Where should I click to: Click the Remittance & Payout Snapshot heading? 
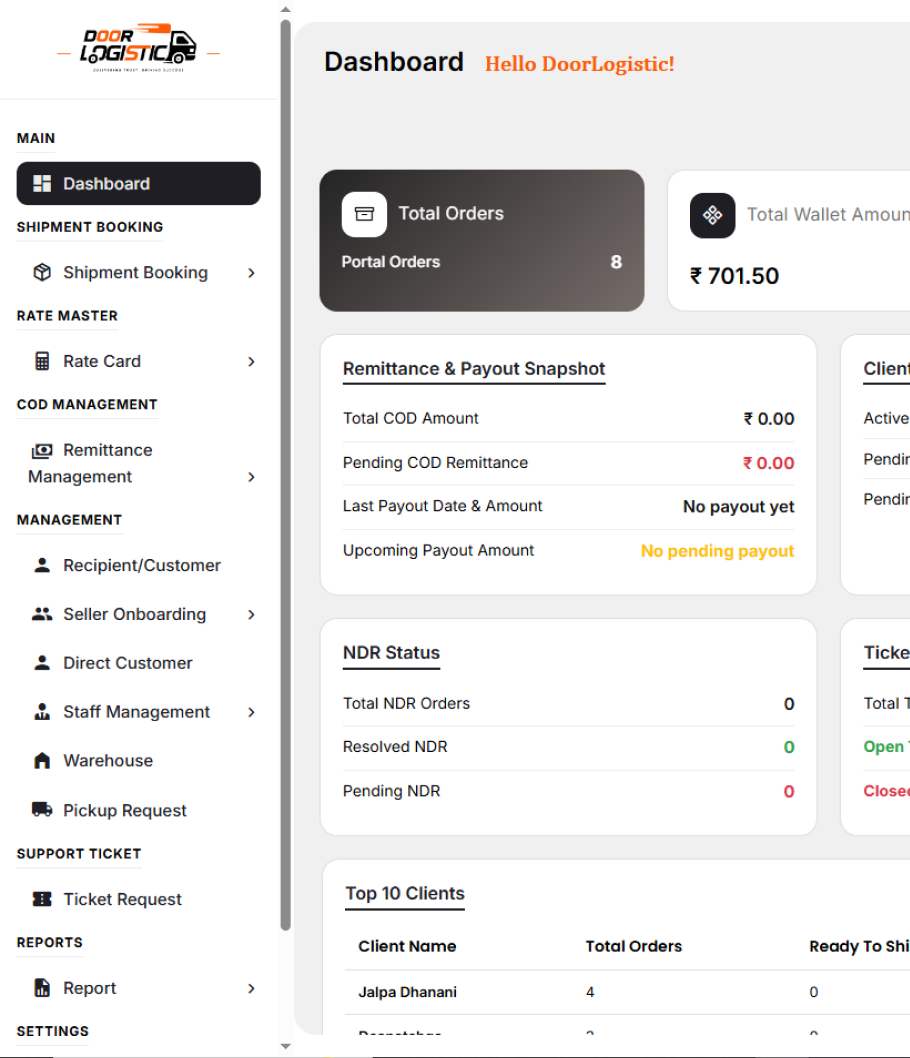[x=474, y=369]
